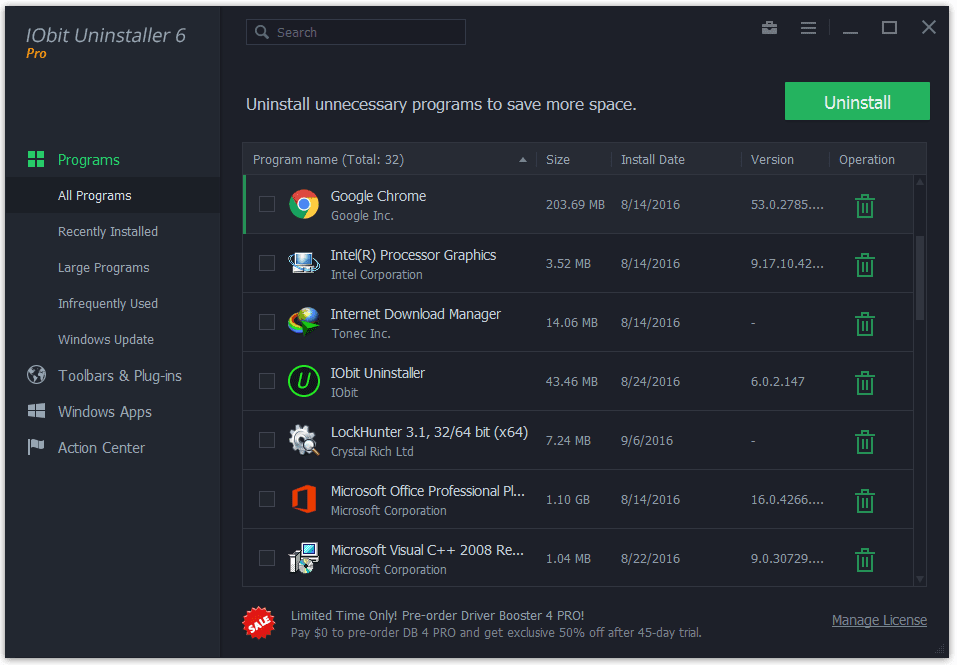Image resolution: width=957 pixels, height=665 pixels.
Task: Select Internet Download Manager checkbox
Action: (267, 322)
